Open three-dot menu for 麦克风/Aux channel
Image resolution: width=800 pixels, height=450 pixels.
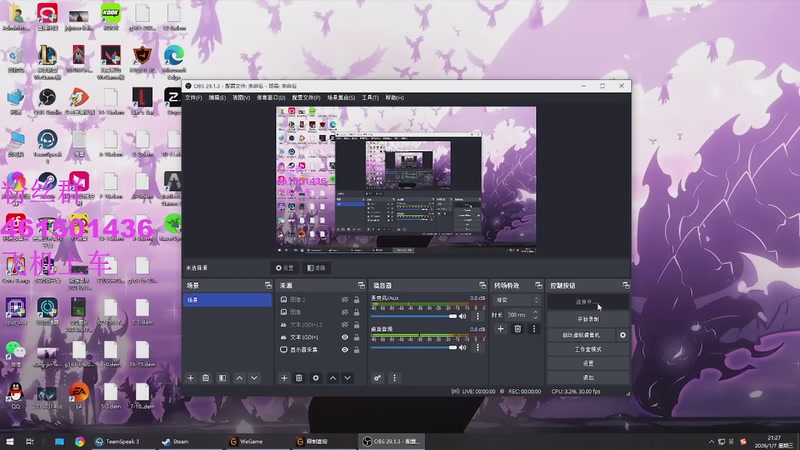pyautogui.click(x=478, y=316)
